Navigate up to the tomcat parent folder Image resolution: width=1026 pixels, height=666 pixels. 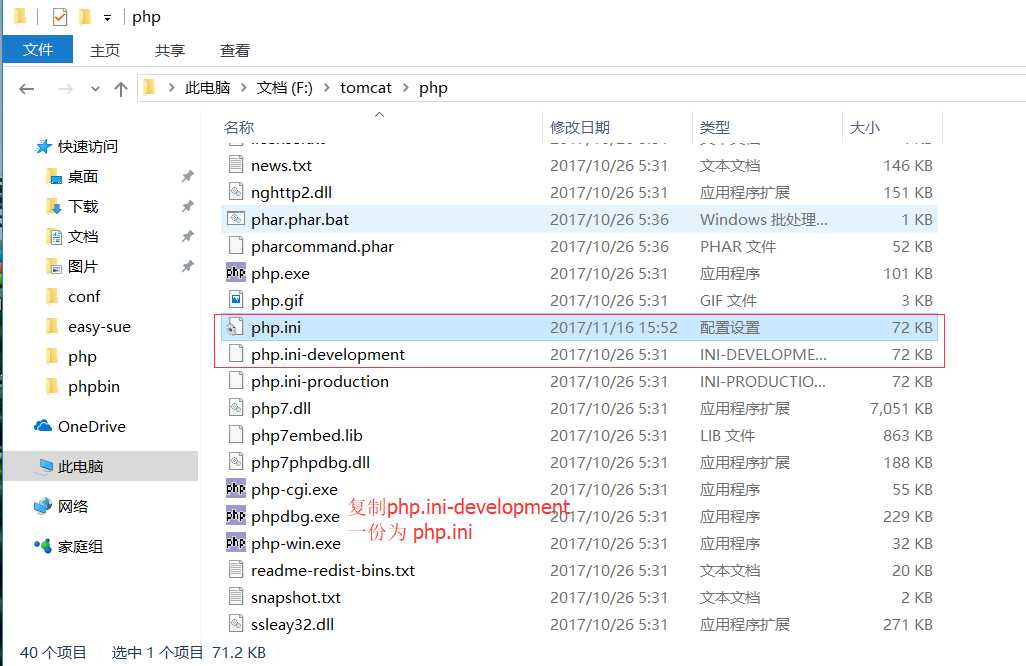(120, 88)
